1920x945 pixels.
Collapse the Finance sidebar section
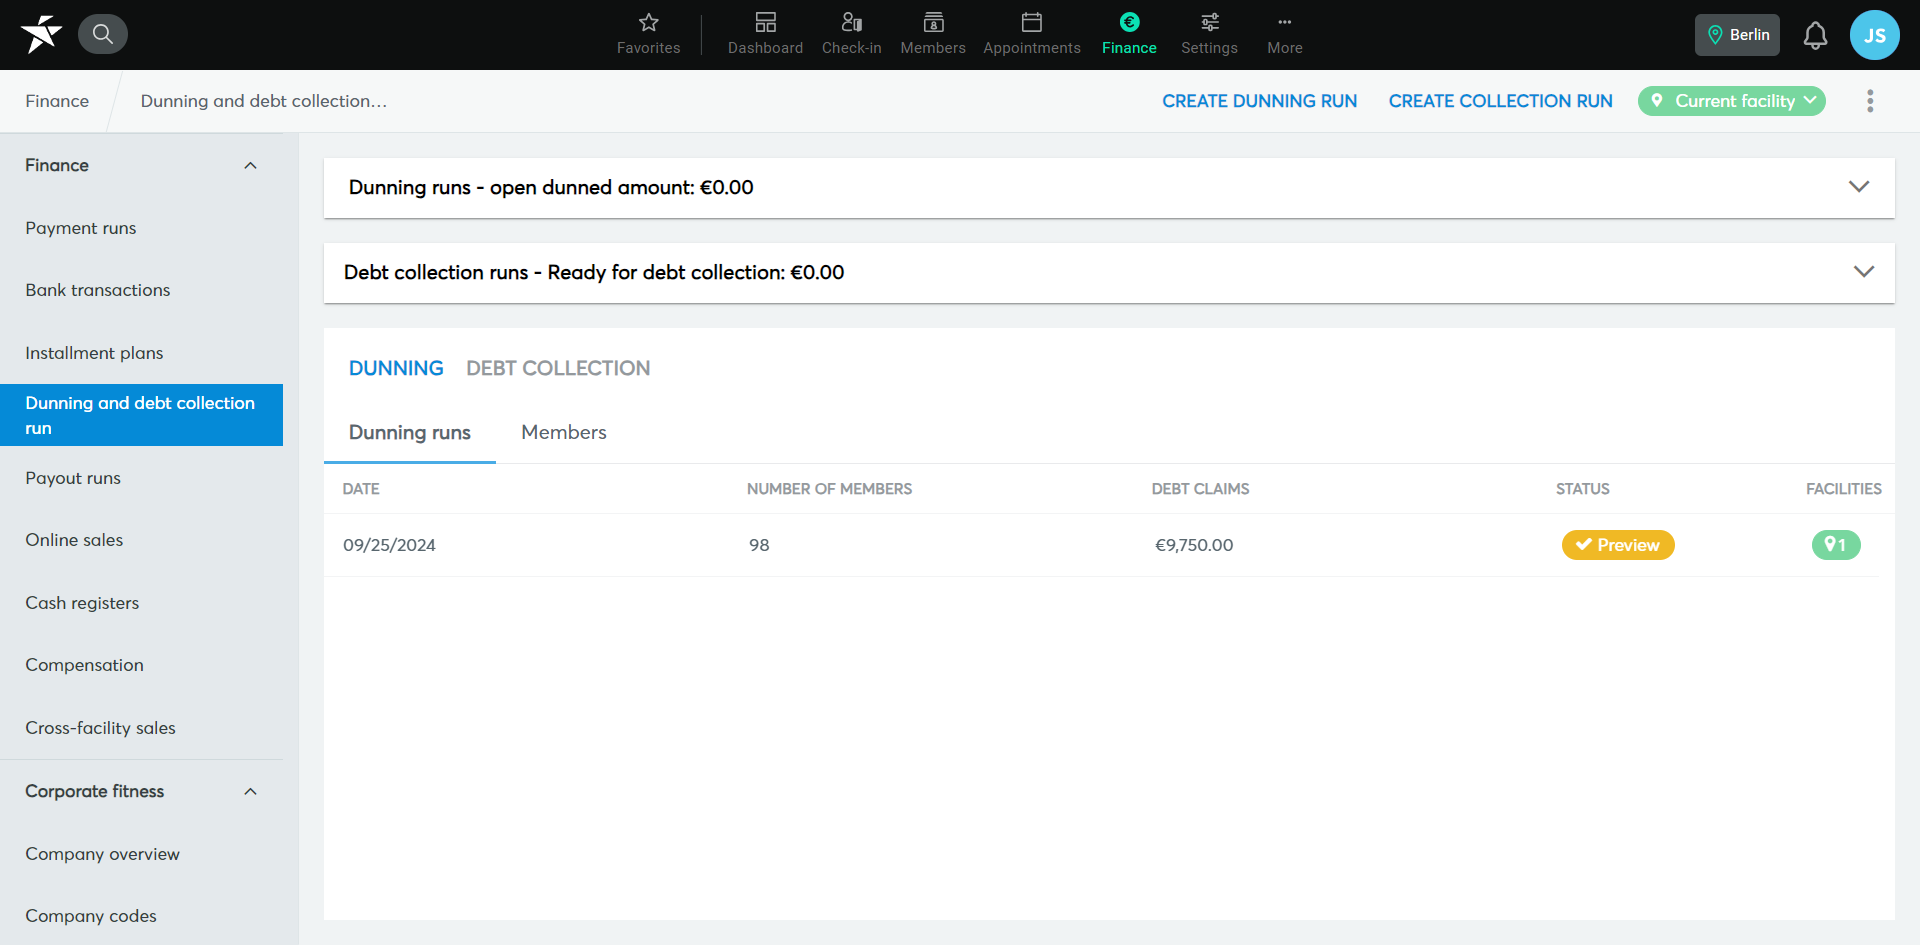(x=250, y=166)
